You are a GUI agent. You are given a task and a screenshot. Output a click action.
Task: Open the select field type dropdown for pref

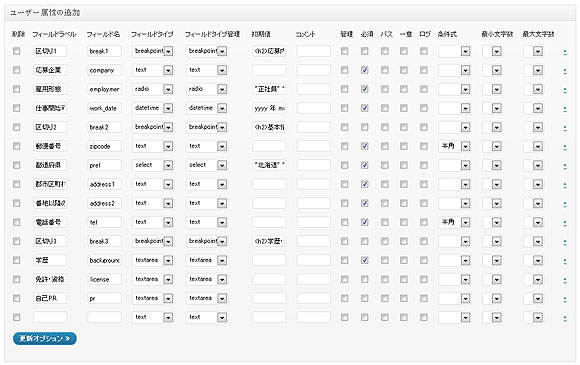(x=153, y=165)
